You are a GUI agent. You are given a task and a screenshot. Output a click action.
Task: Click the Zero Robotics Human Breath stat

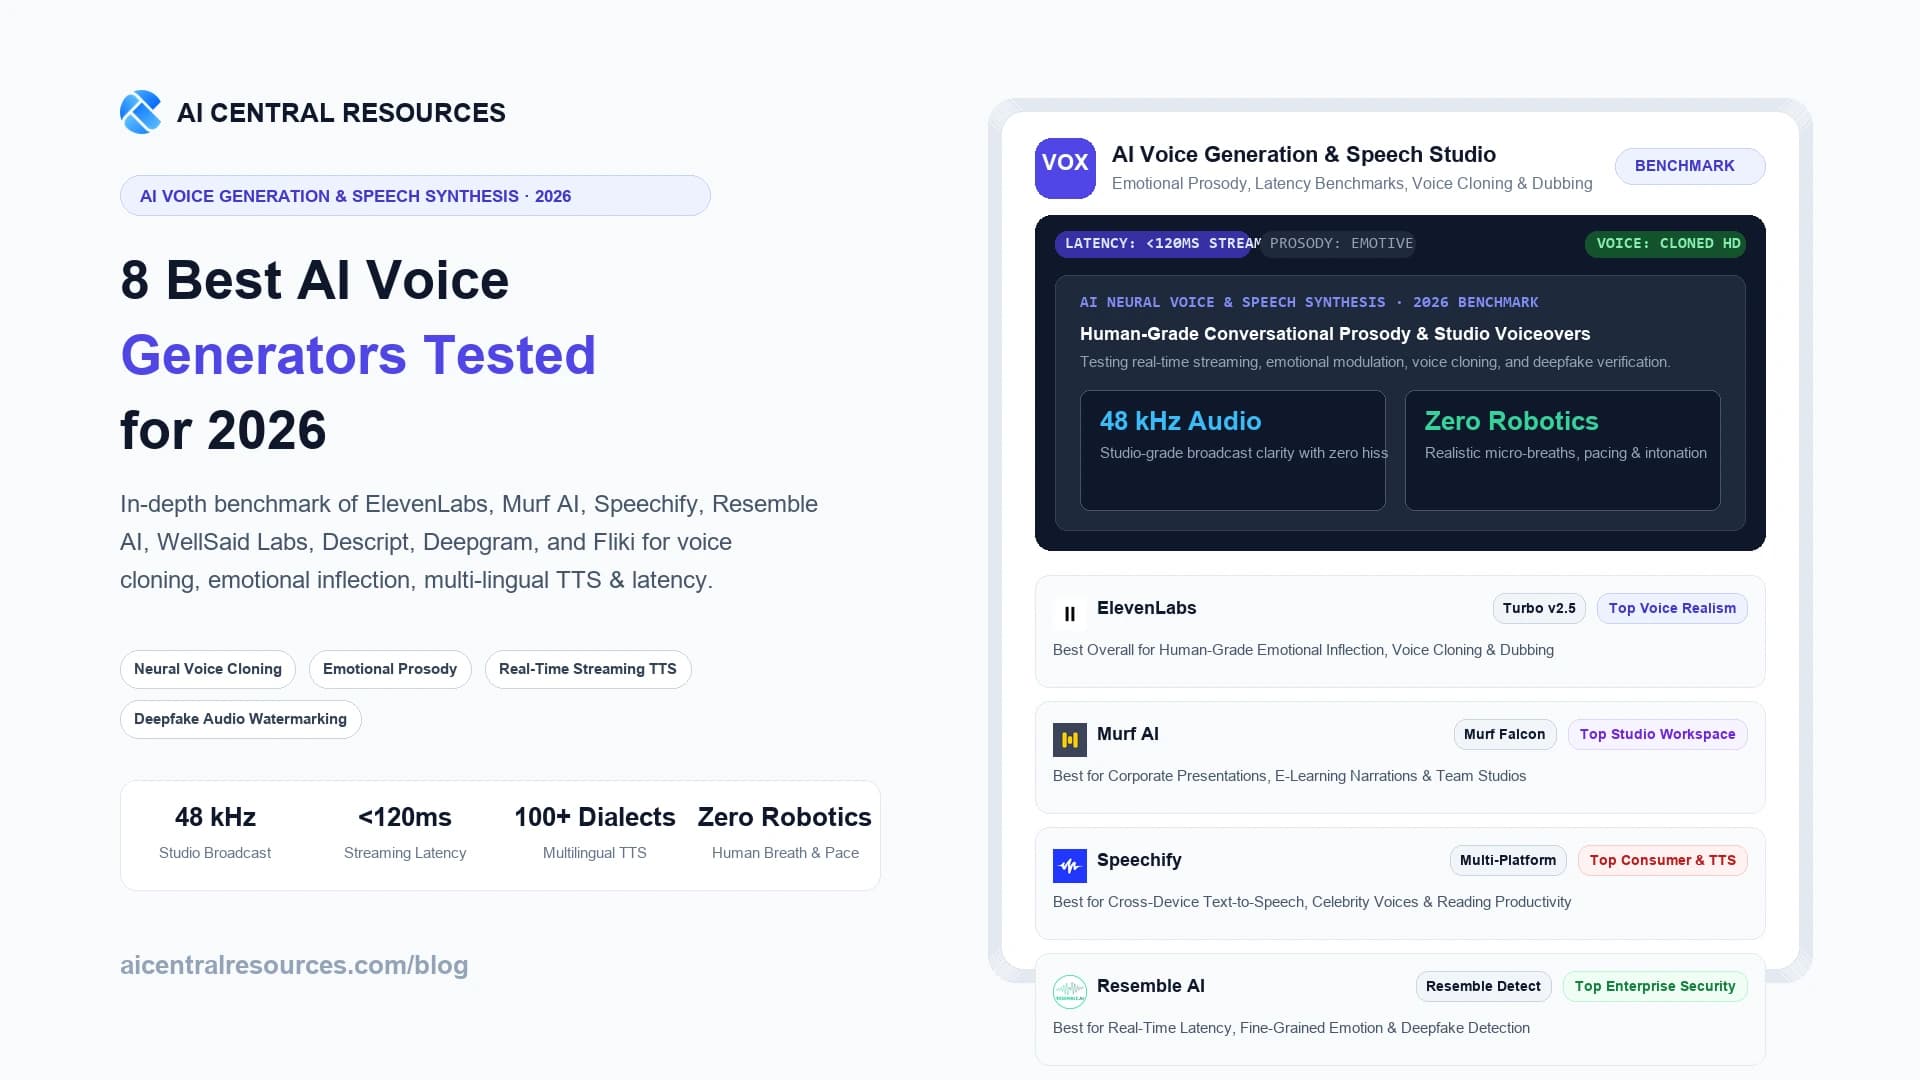click(785, 833)
